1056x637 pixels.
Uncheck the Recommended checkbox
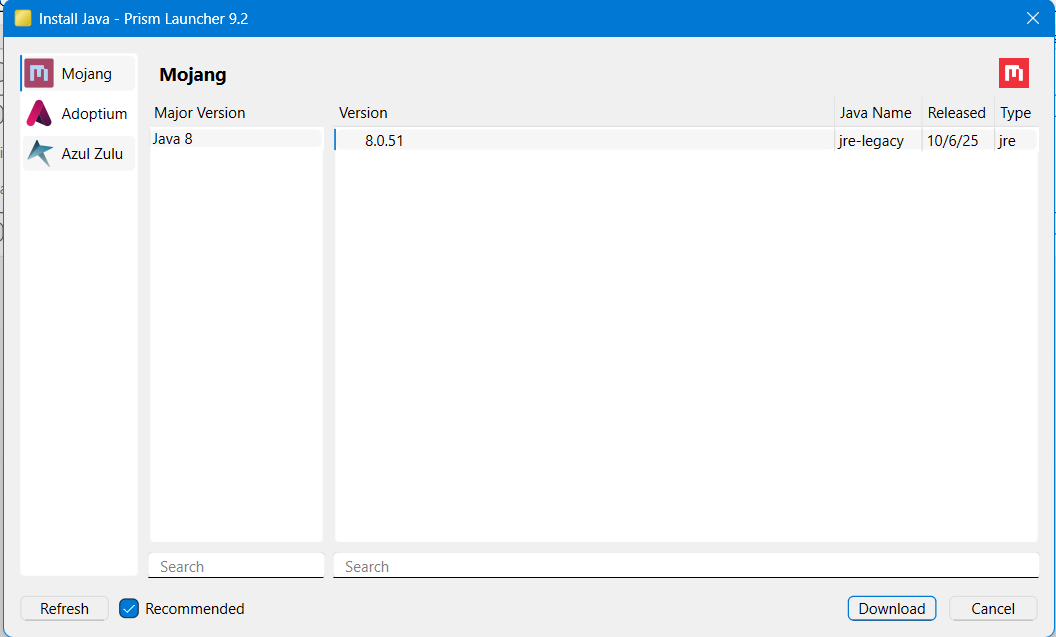coord(129,608)
